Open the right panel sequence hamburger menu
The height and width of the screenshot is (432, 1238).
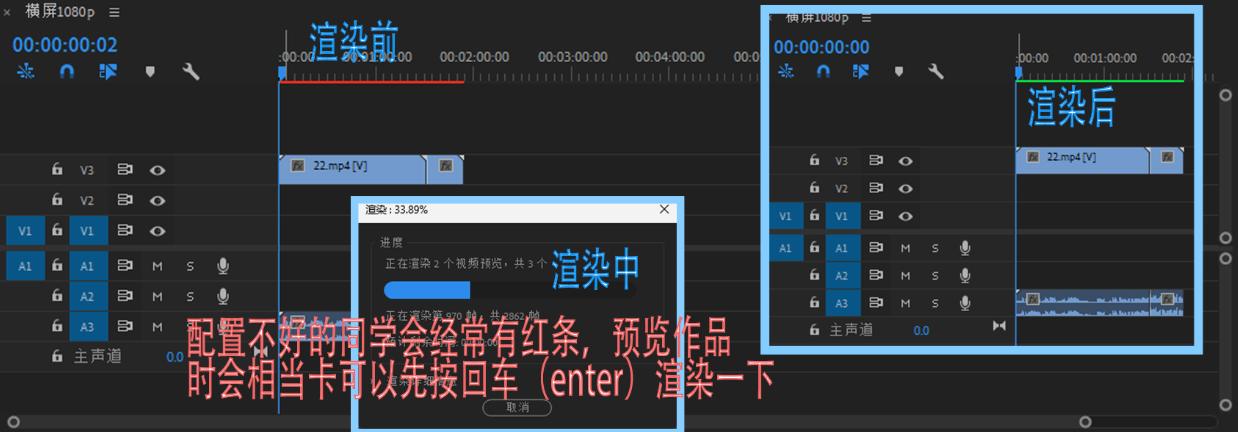(866, 17)
